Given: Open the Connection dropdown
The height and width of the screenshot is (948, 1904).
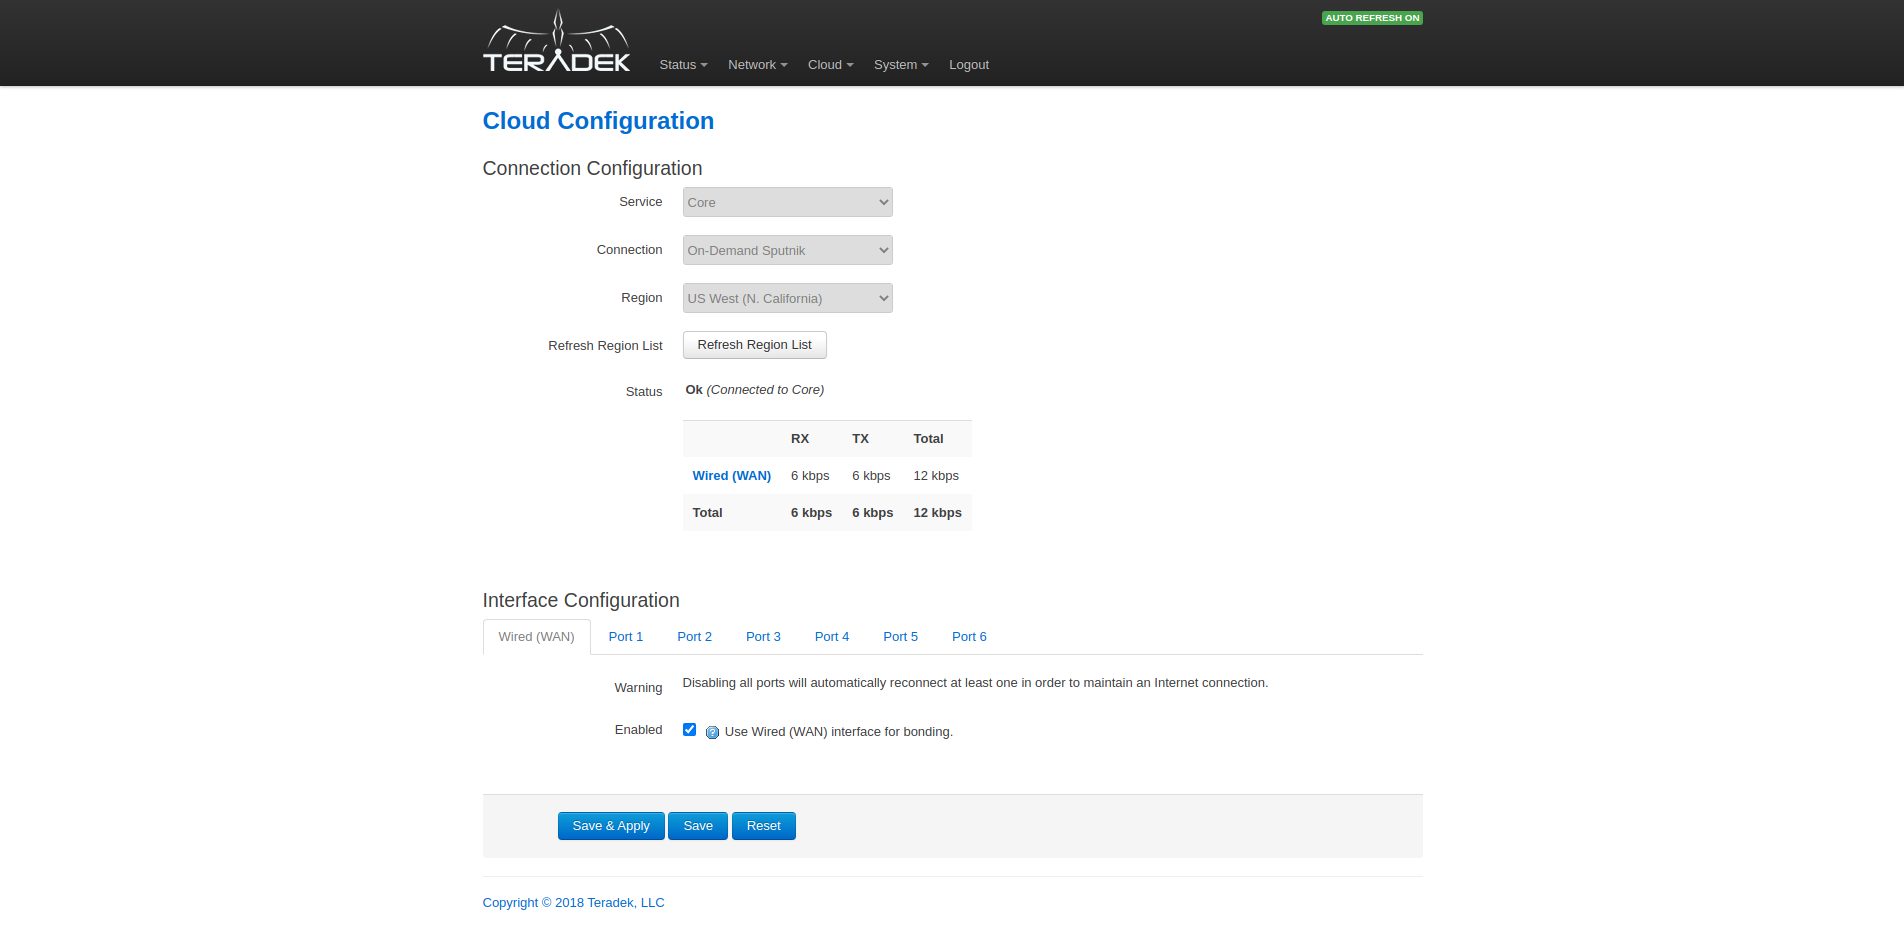Looking at the screenshot, I should coord(787,250).
